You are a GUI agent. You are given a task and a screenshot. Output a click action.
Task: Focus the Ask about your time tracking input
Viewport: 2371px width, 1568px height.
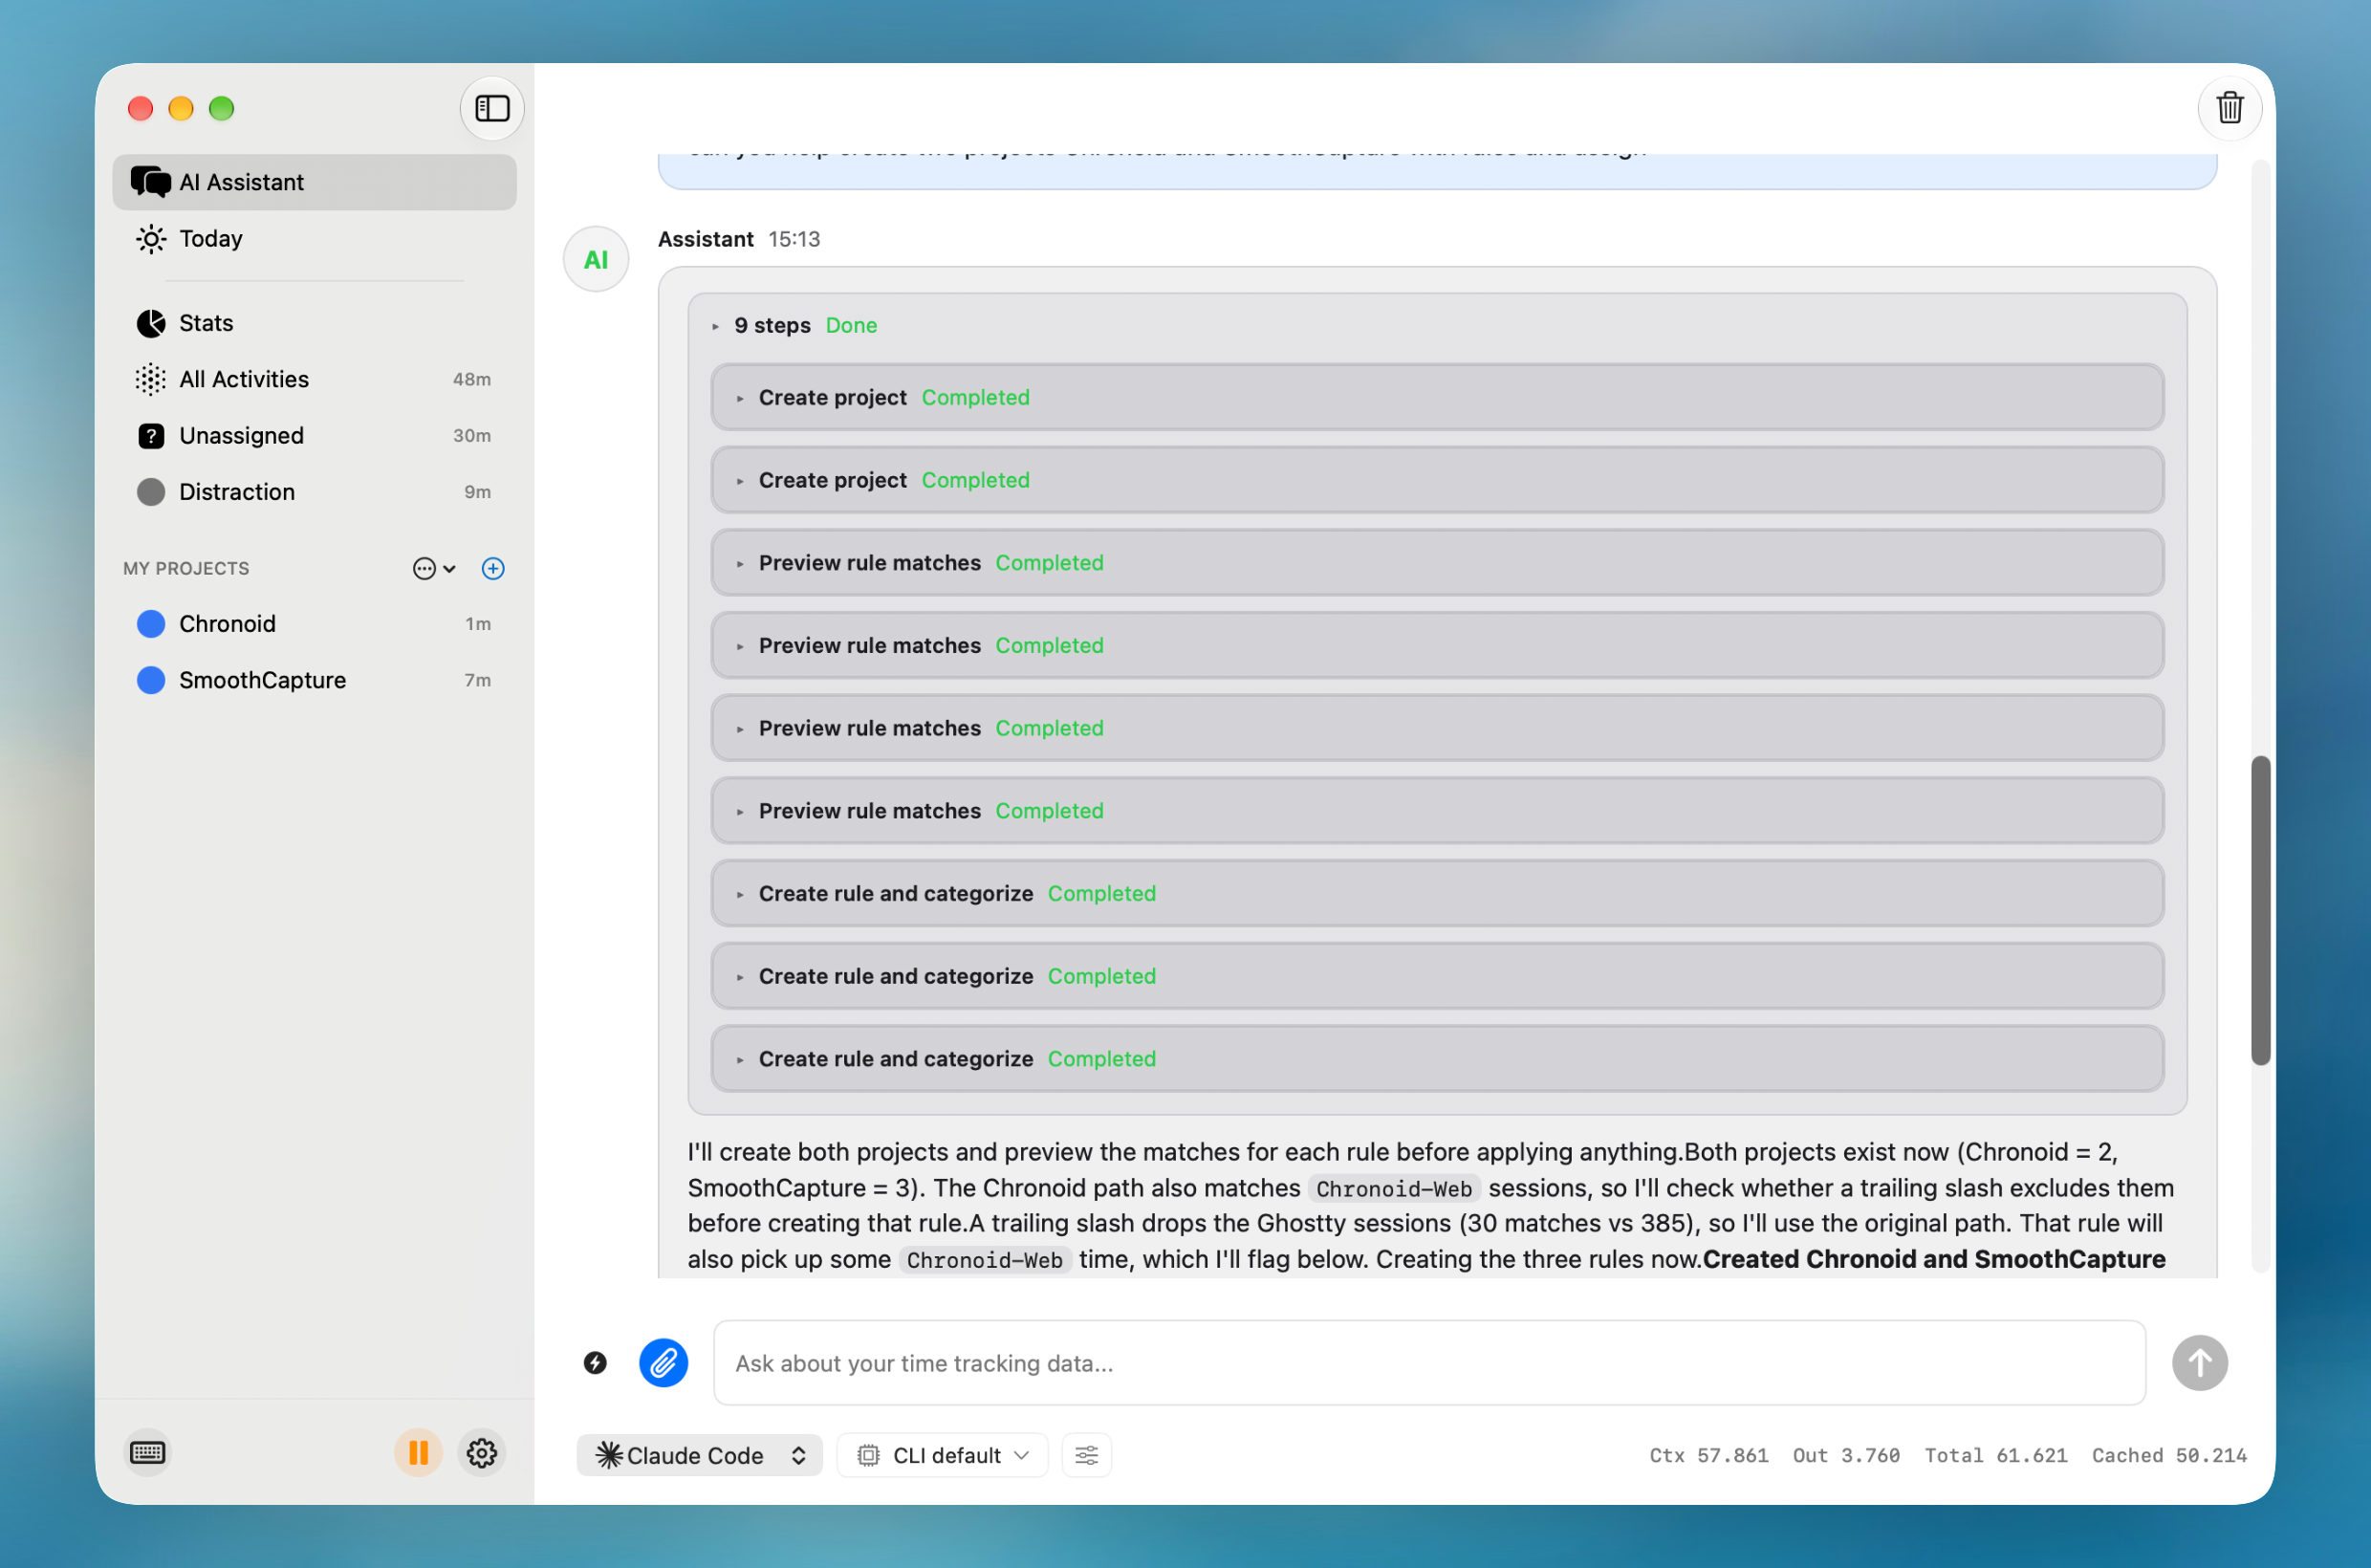click(x=1430, y=1363)
